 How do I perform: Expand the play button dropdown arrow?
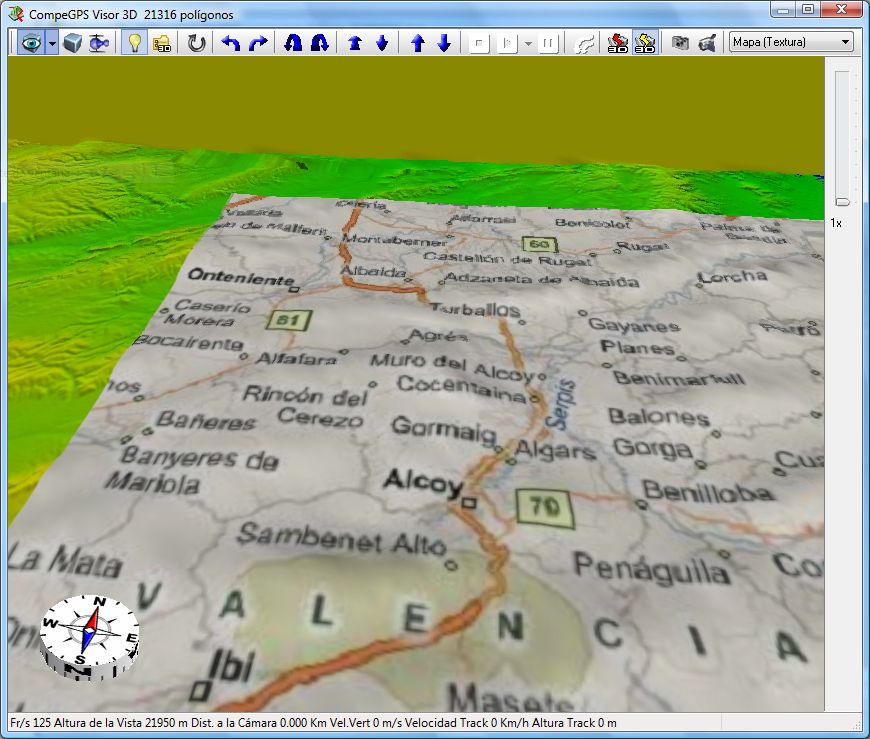pyautogui.click(x=527, y=43)
